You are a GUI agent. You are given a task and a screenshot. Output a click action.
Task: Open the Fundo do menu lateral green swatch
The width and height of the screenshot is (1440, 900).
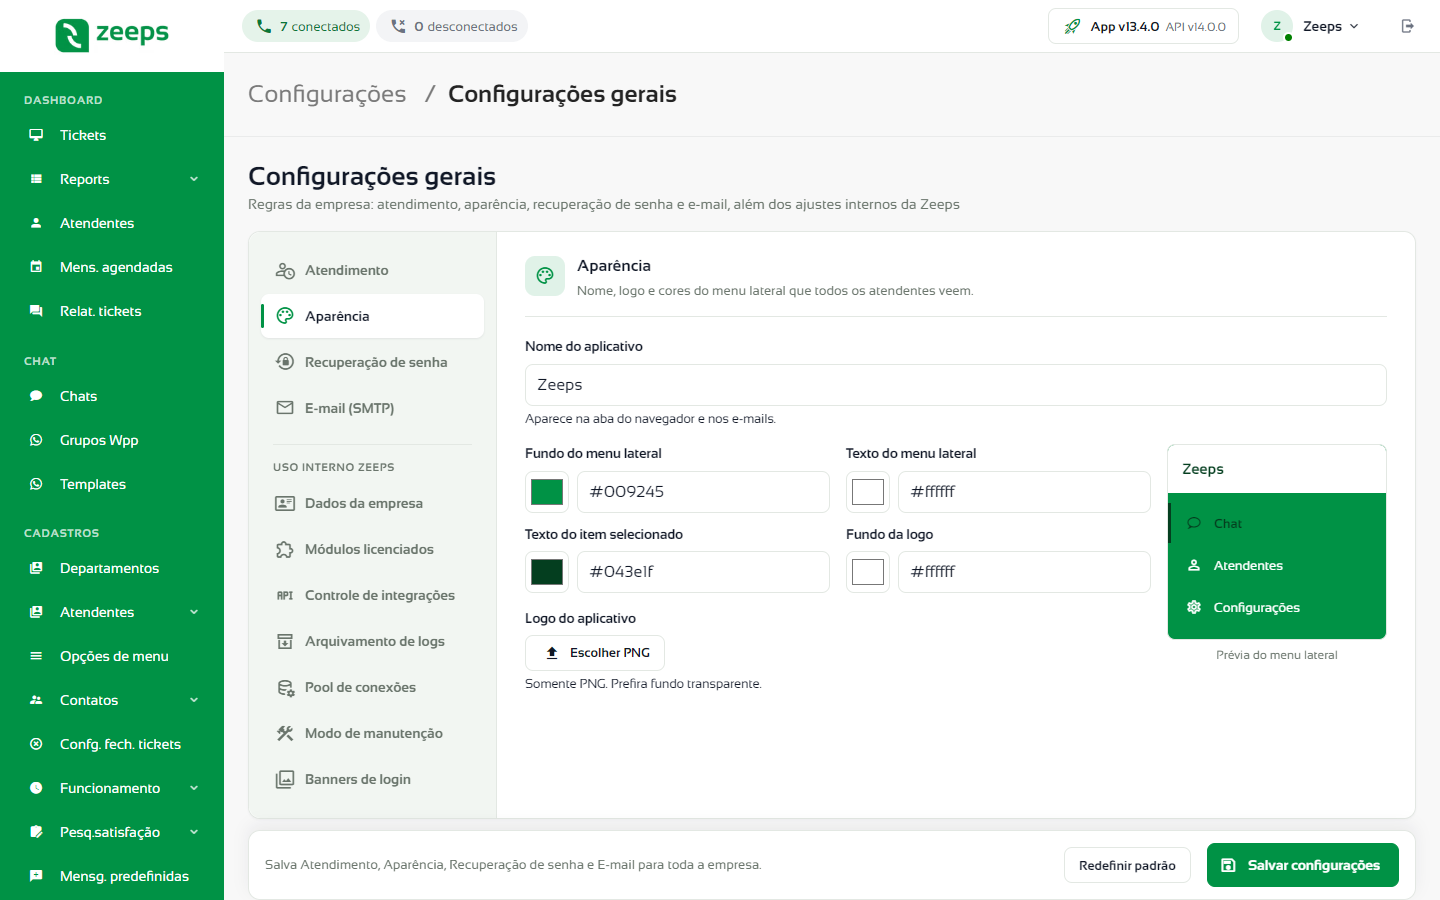[x=547, y=492]
